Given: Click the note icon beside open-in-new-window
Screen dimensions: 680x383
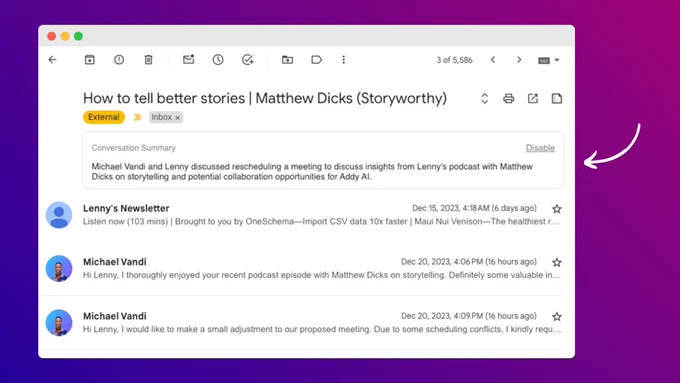Looking at the screenshot, I should (557, 98).
